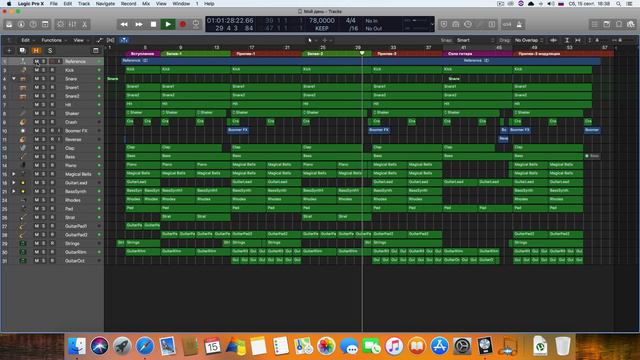Open System Preferences from the Dock

point(462,346)
